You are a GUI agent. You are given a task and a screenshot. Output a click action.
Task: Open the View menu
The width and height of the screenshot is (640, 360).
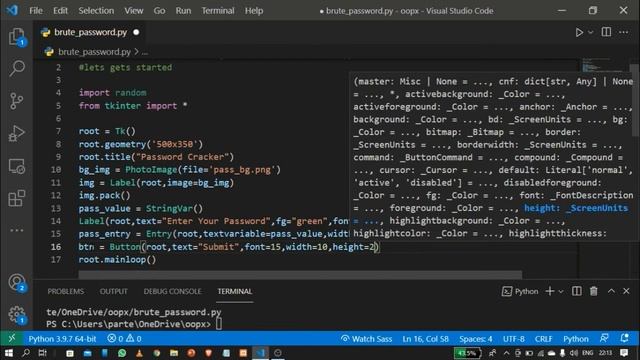tap(134, 11)
